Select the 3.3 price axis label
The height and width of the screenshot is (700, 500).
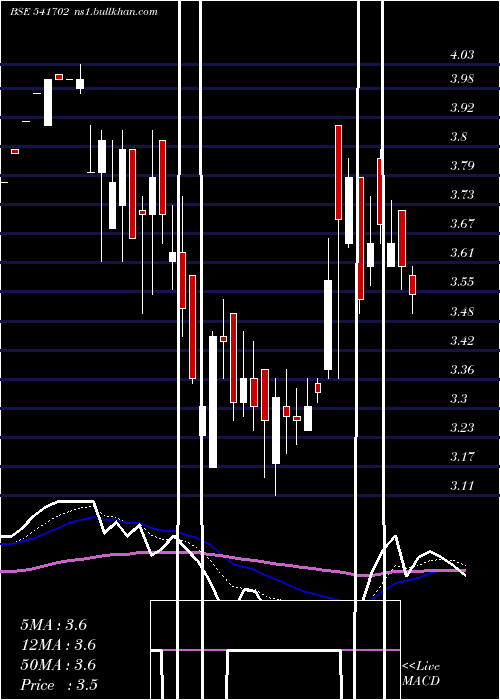pyautogui.click(x=458, y=398)
